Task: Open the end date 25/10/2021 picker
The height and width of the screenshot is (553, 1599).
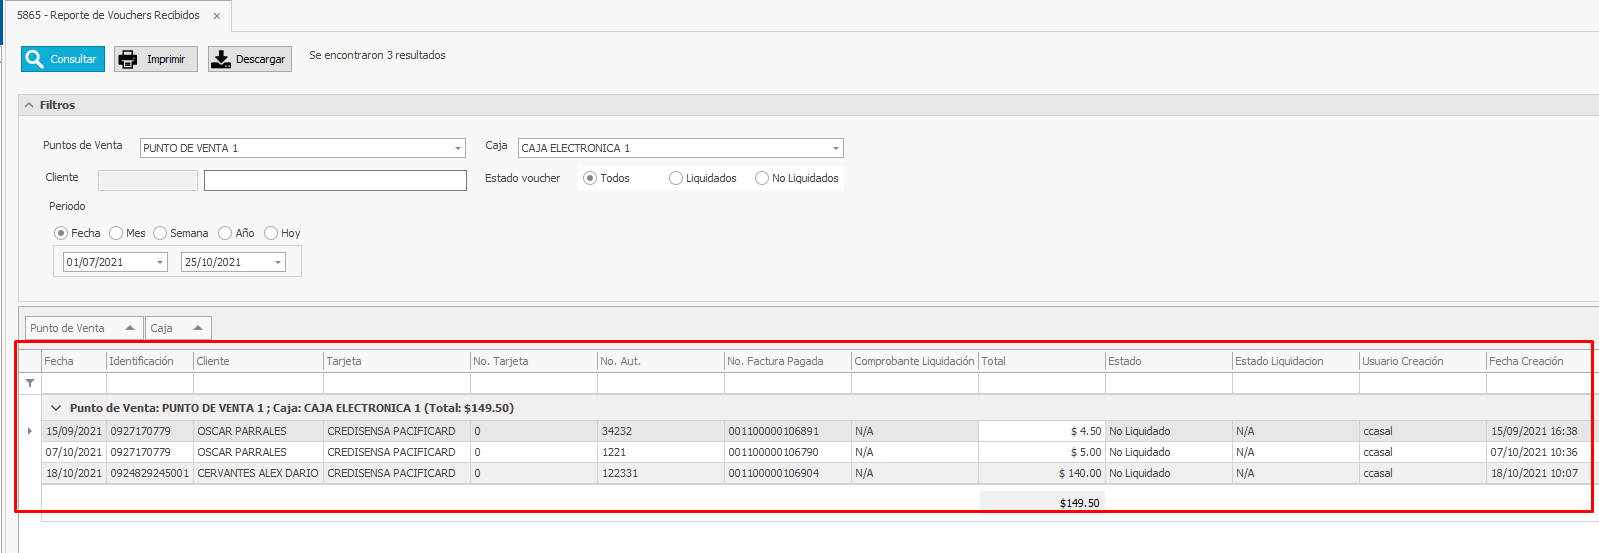Action: (x=277, y=262)
